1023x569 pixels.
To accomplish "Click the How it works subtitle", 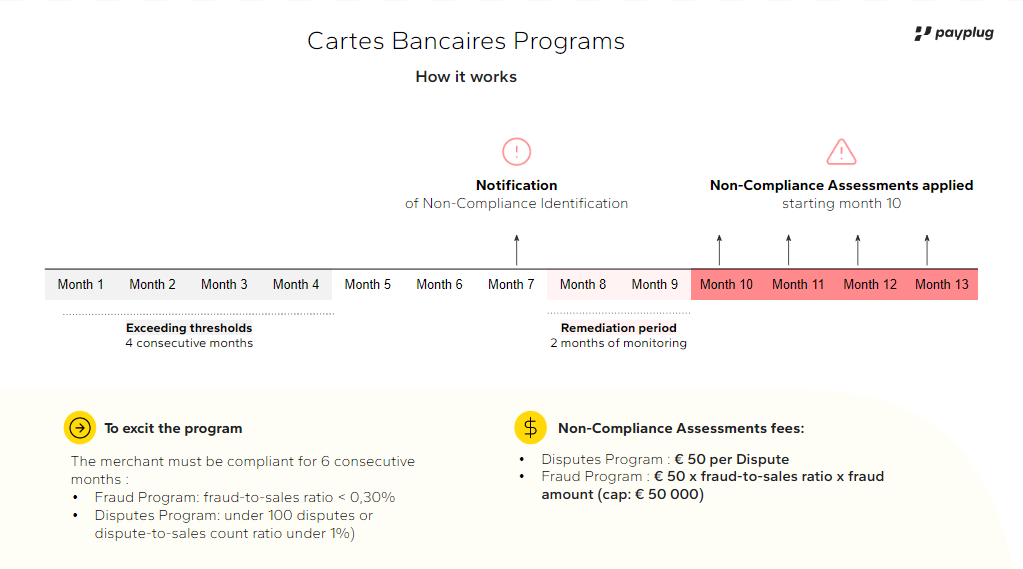I will click(466, 77).
